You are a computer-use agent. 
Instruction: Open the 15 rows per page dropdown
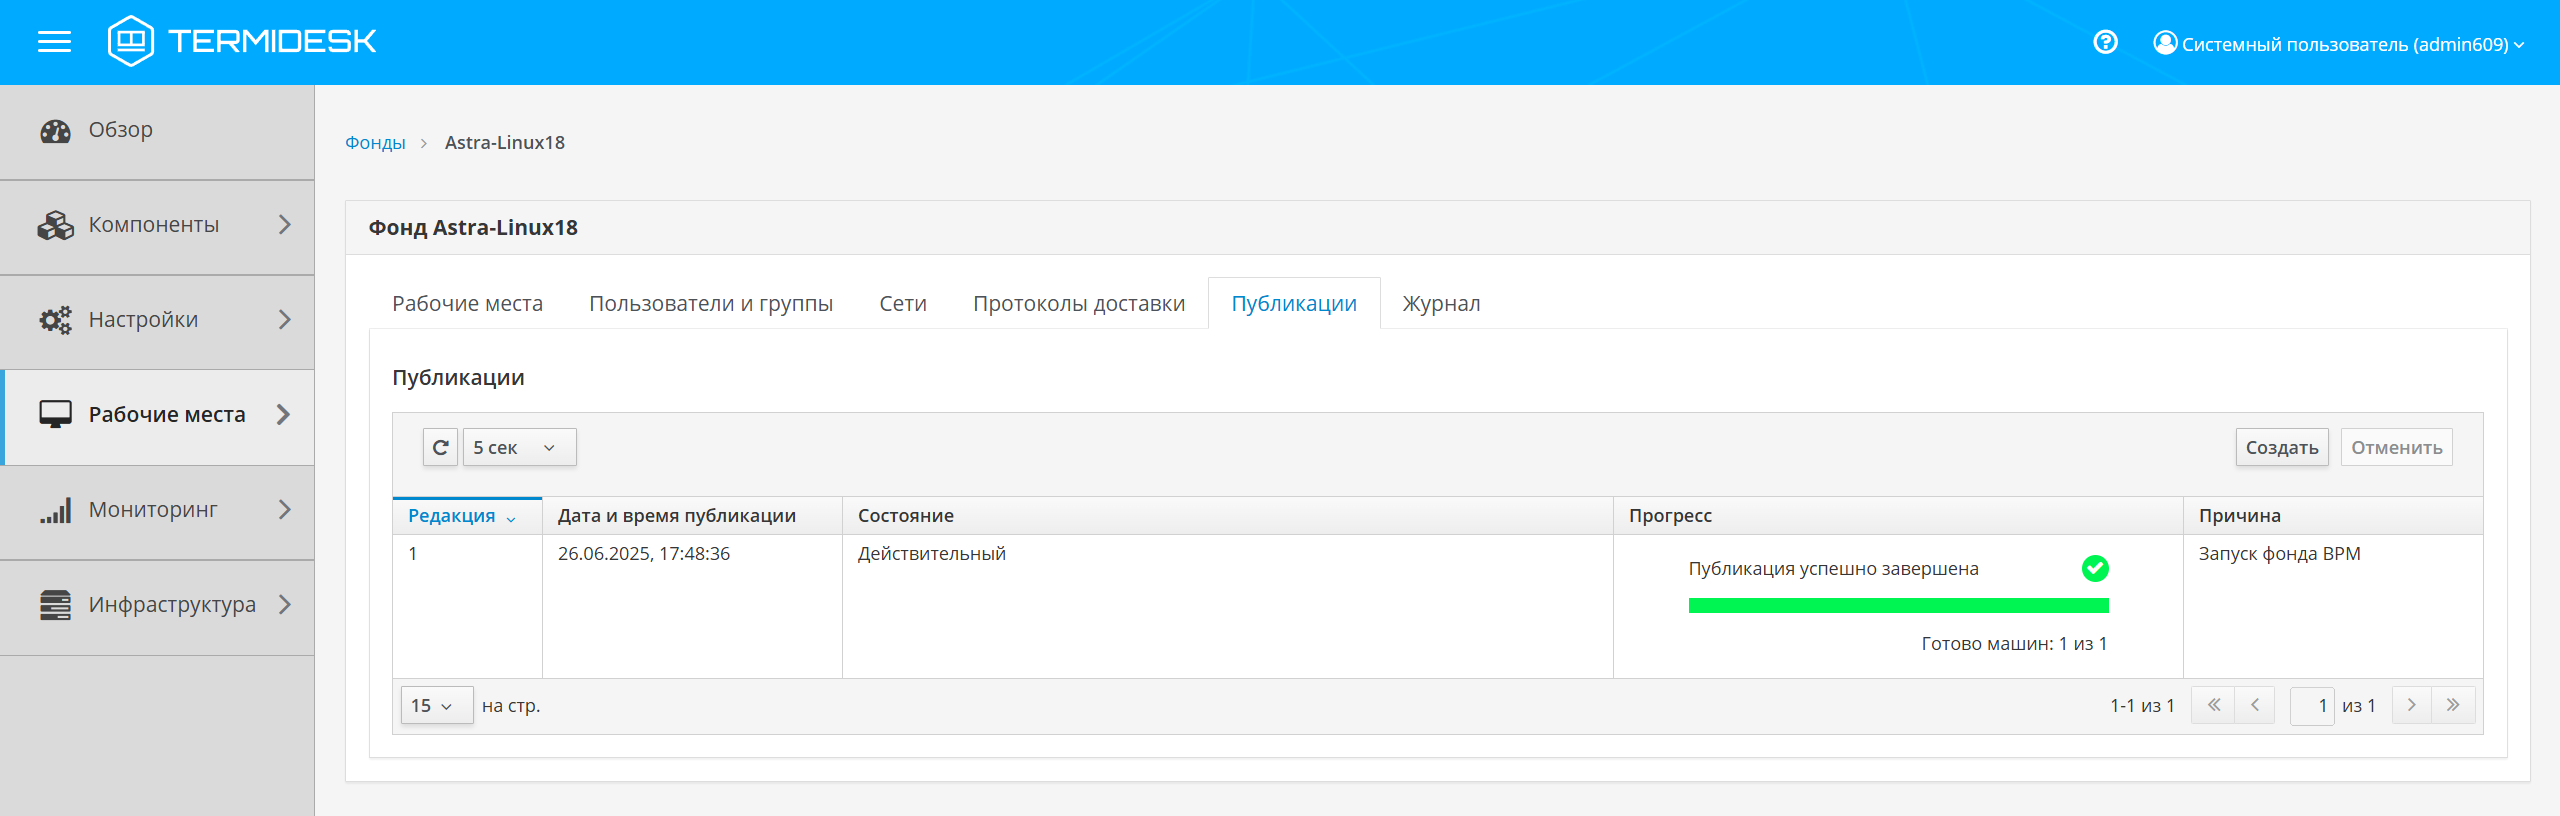pos(436,706)
